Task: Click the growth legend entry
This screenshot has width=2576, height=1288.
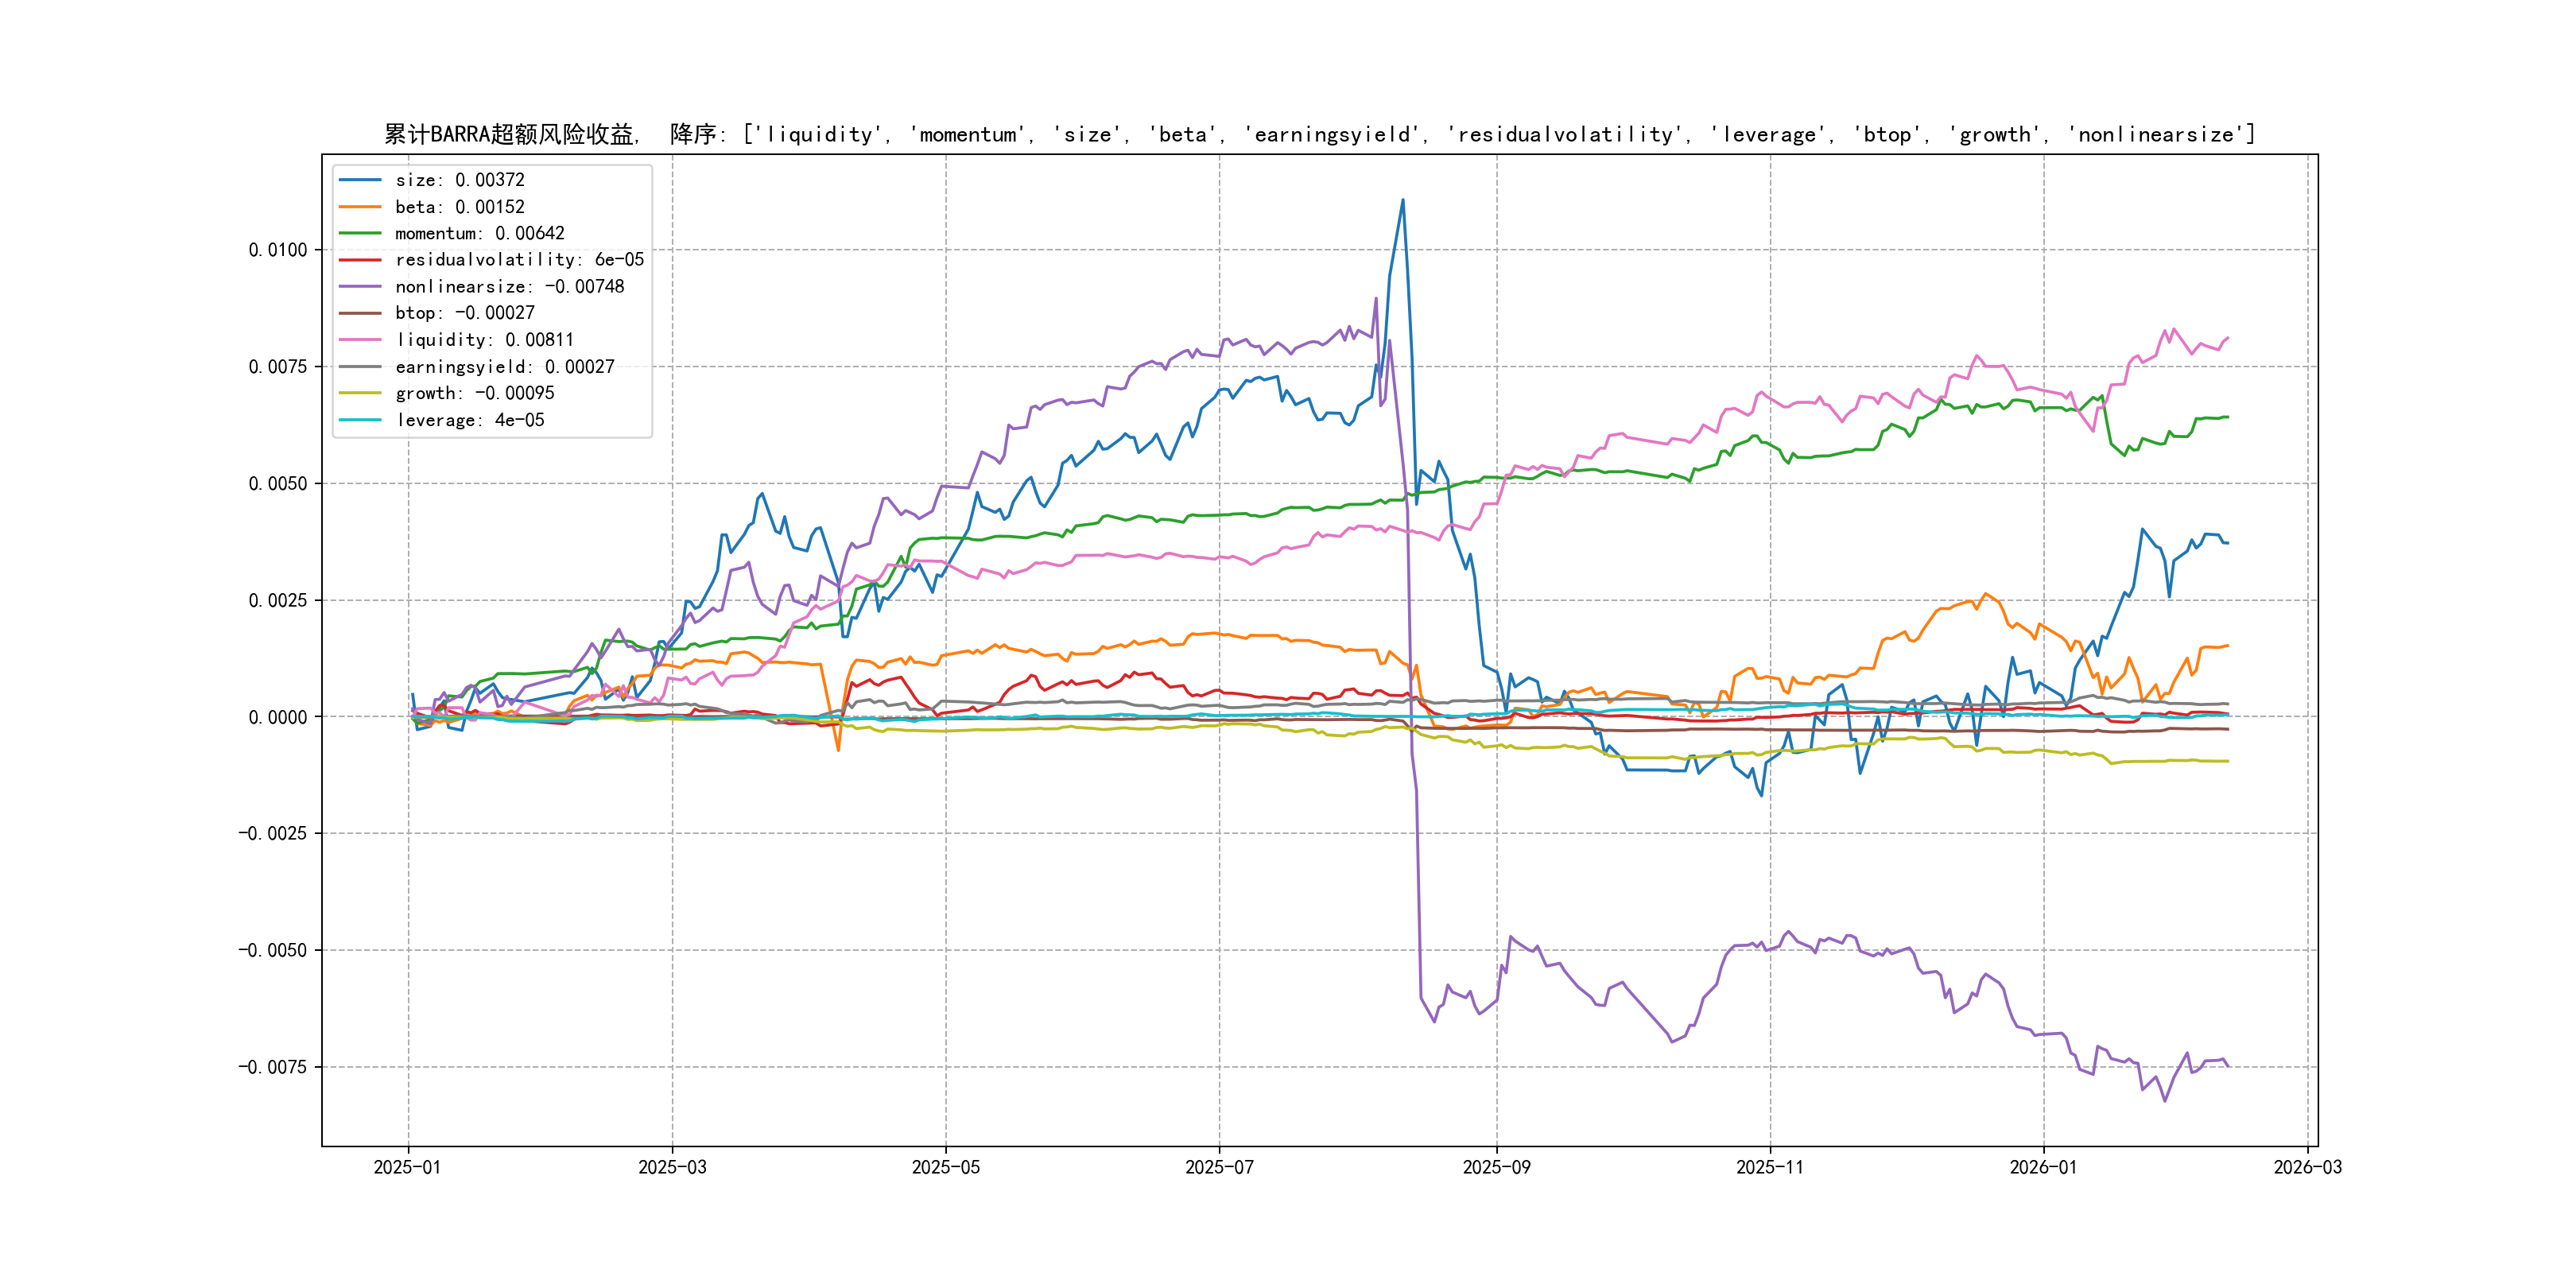Action: 474,393
